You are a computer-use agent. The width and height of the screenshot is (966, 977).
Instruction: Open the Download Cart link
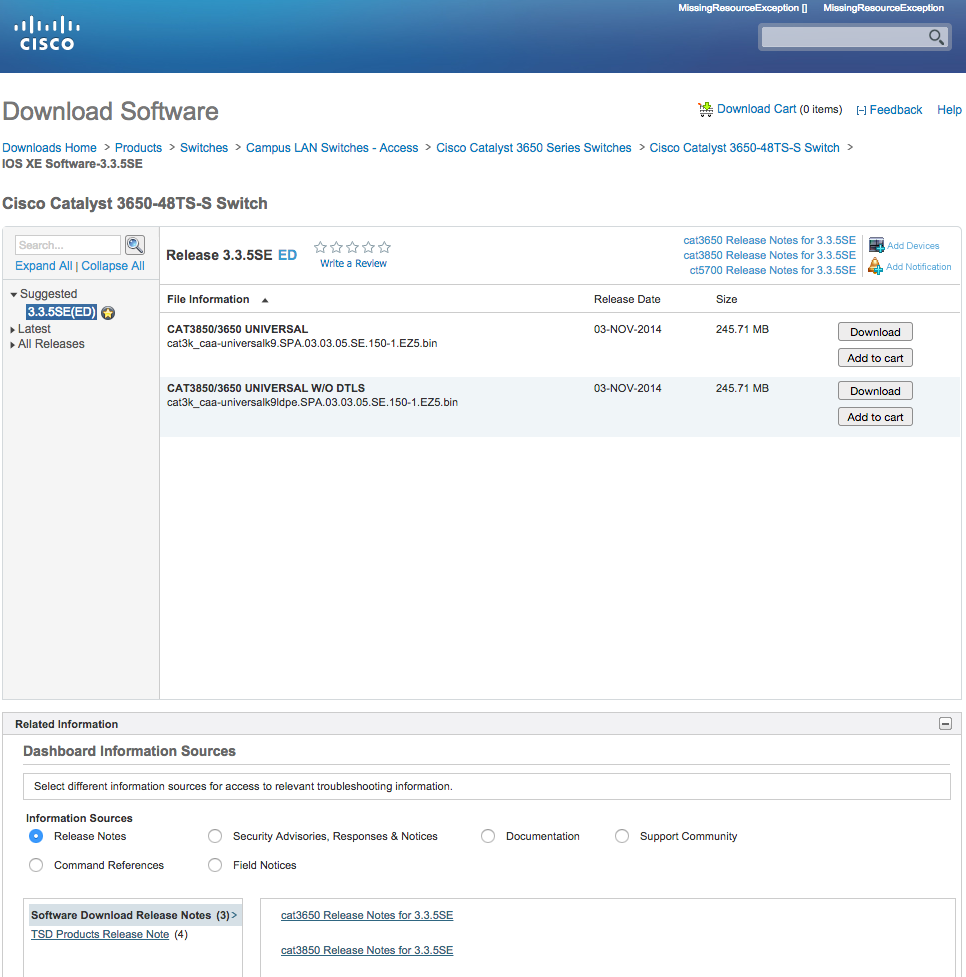click(x=757, y=109)
